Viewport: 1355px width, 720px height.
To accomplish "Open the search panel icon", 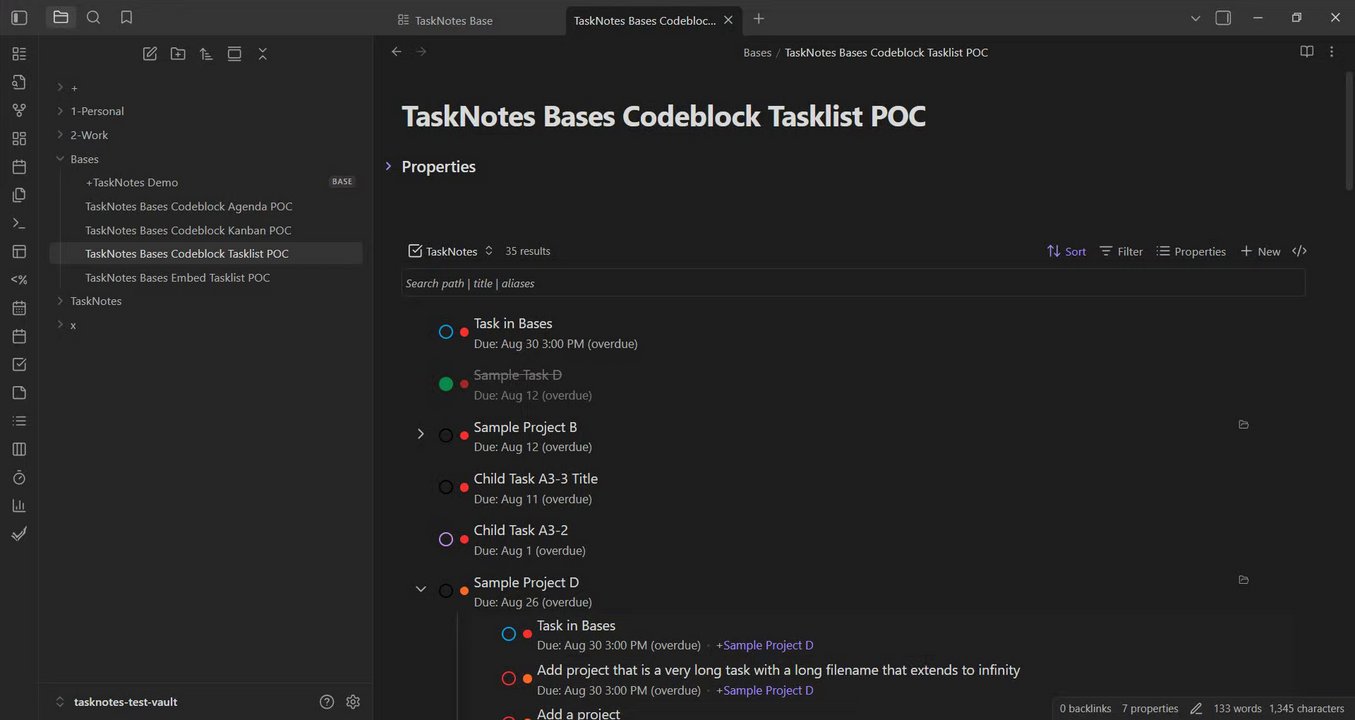I will click(93, 17).
